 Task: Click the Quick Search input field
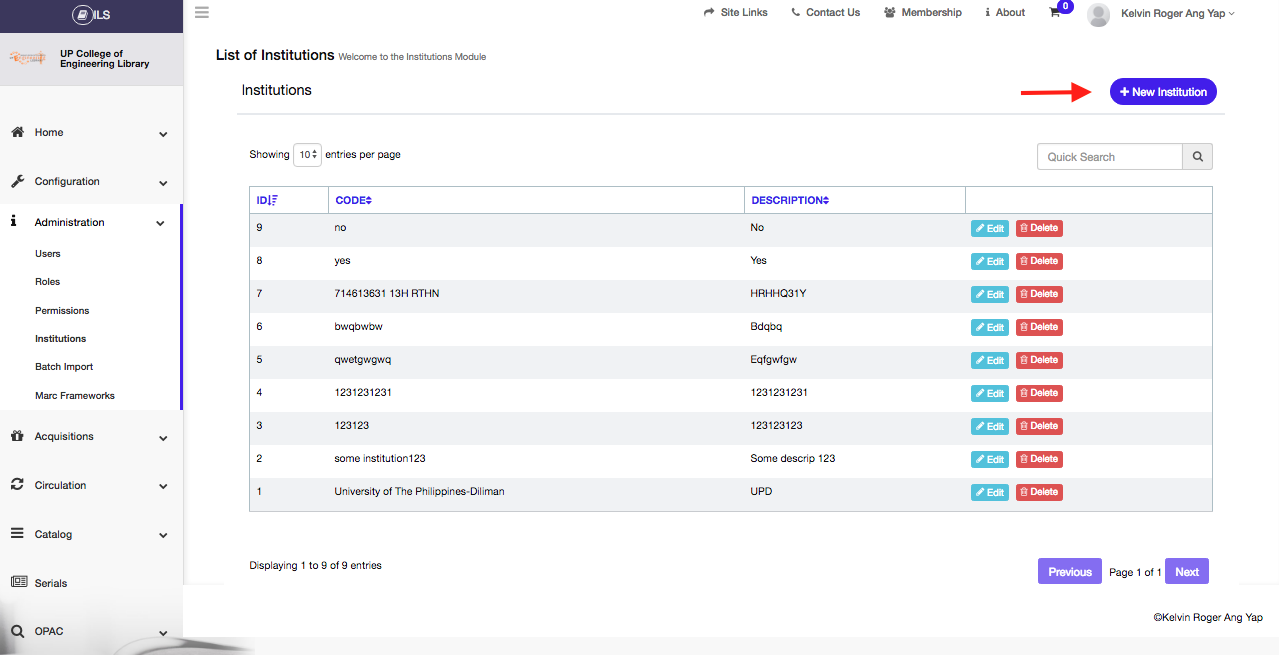[1110, 157]
